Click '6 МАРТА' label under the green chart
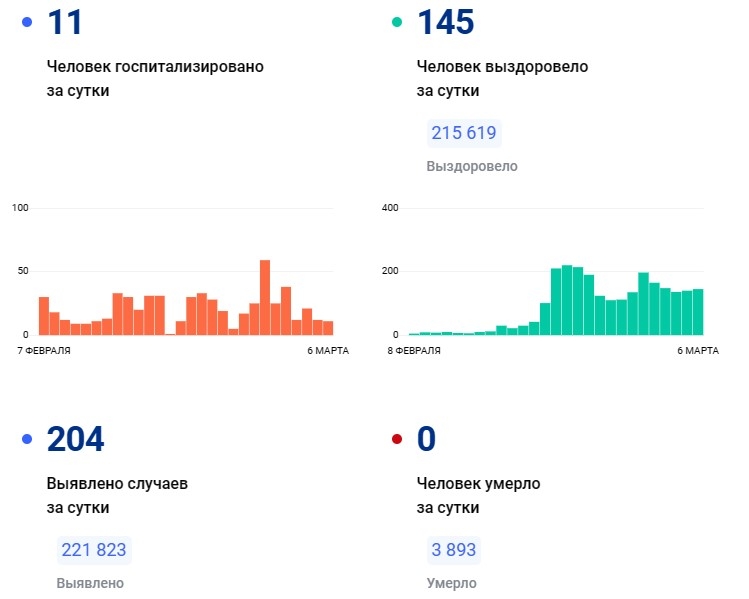 (697, 351)
